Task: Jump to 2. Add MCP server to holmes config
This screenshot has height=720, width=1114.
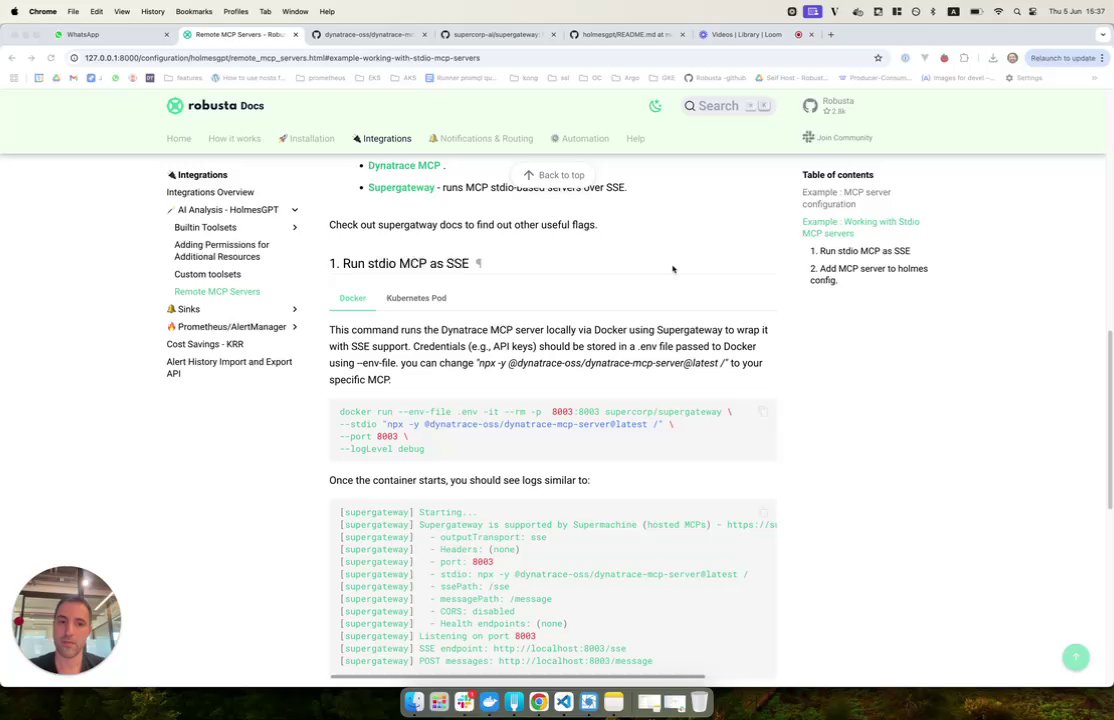Action: 869,274
